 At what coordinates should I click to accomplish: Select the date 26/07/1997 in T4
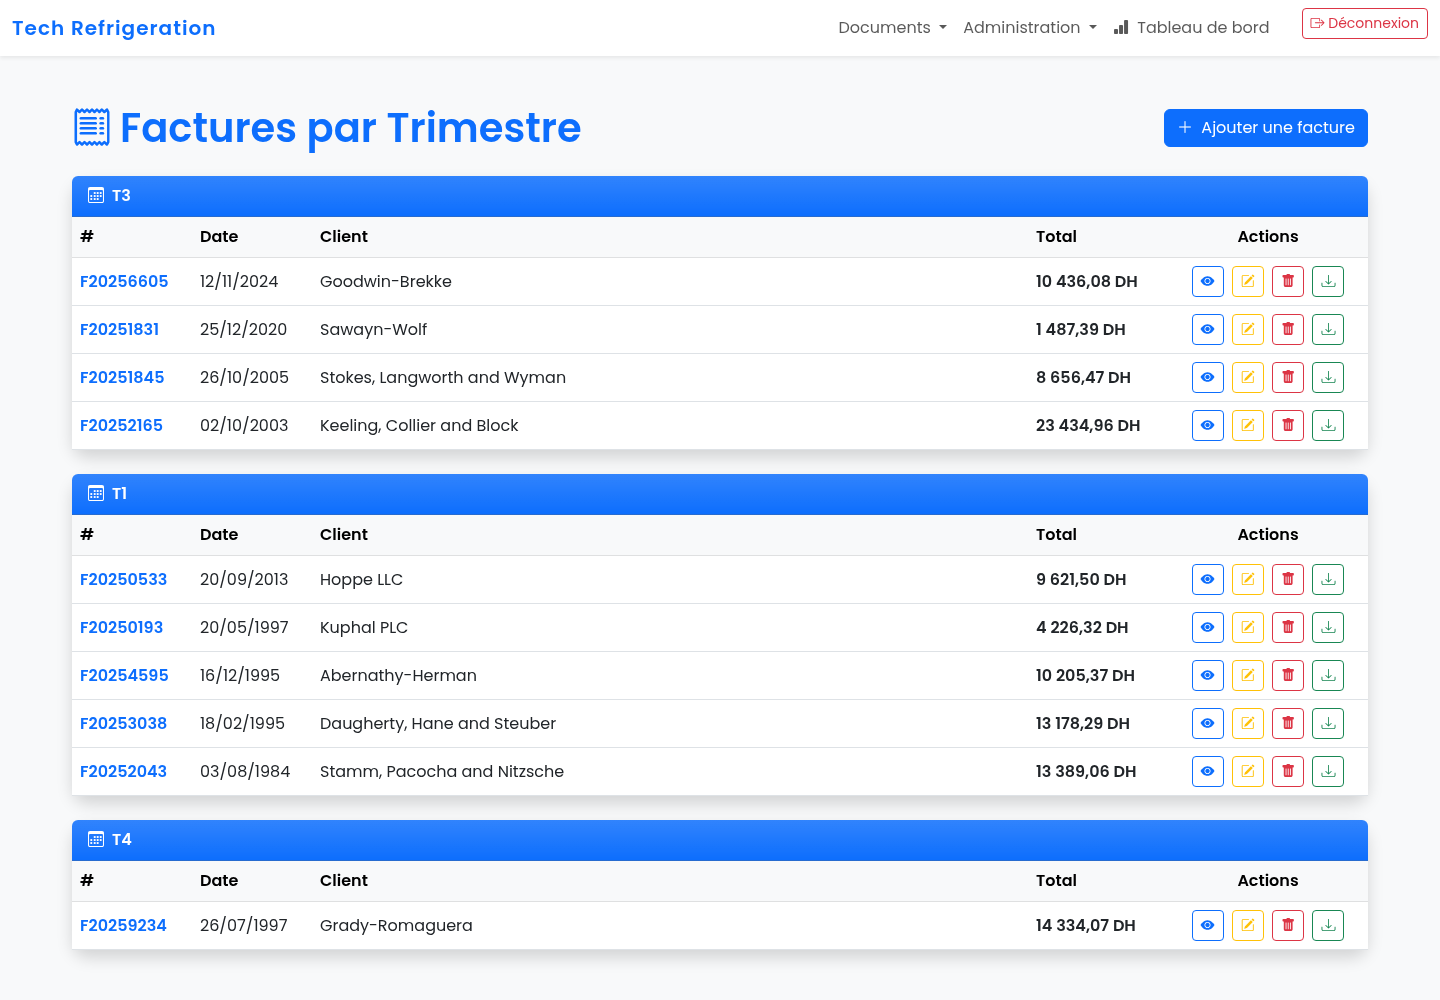click(x=244, y=926)
